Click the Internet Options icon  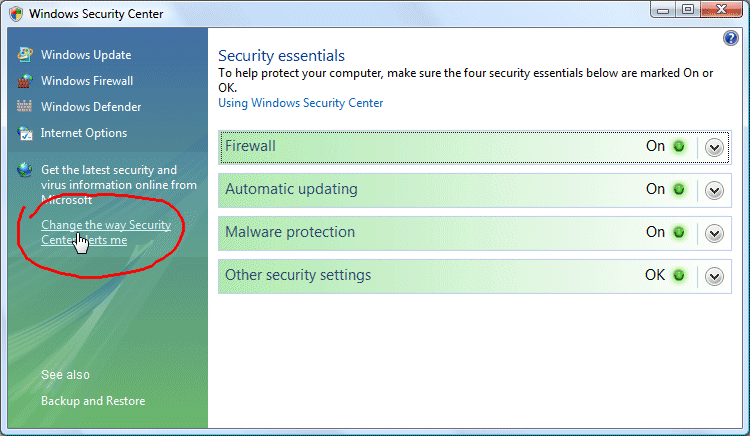point(25,133)
